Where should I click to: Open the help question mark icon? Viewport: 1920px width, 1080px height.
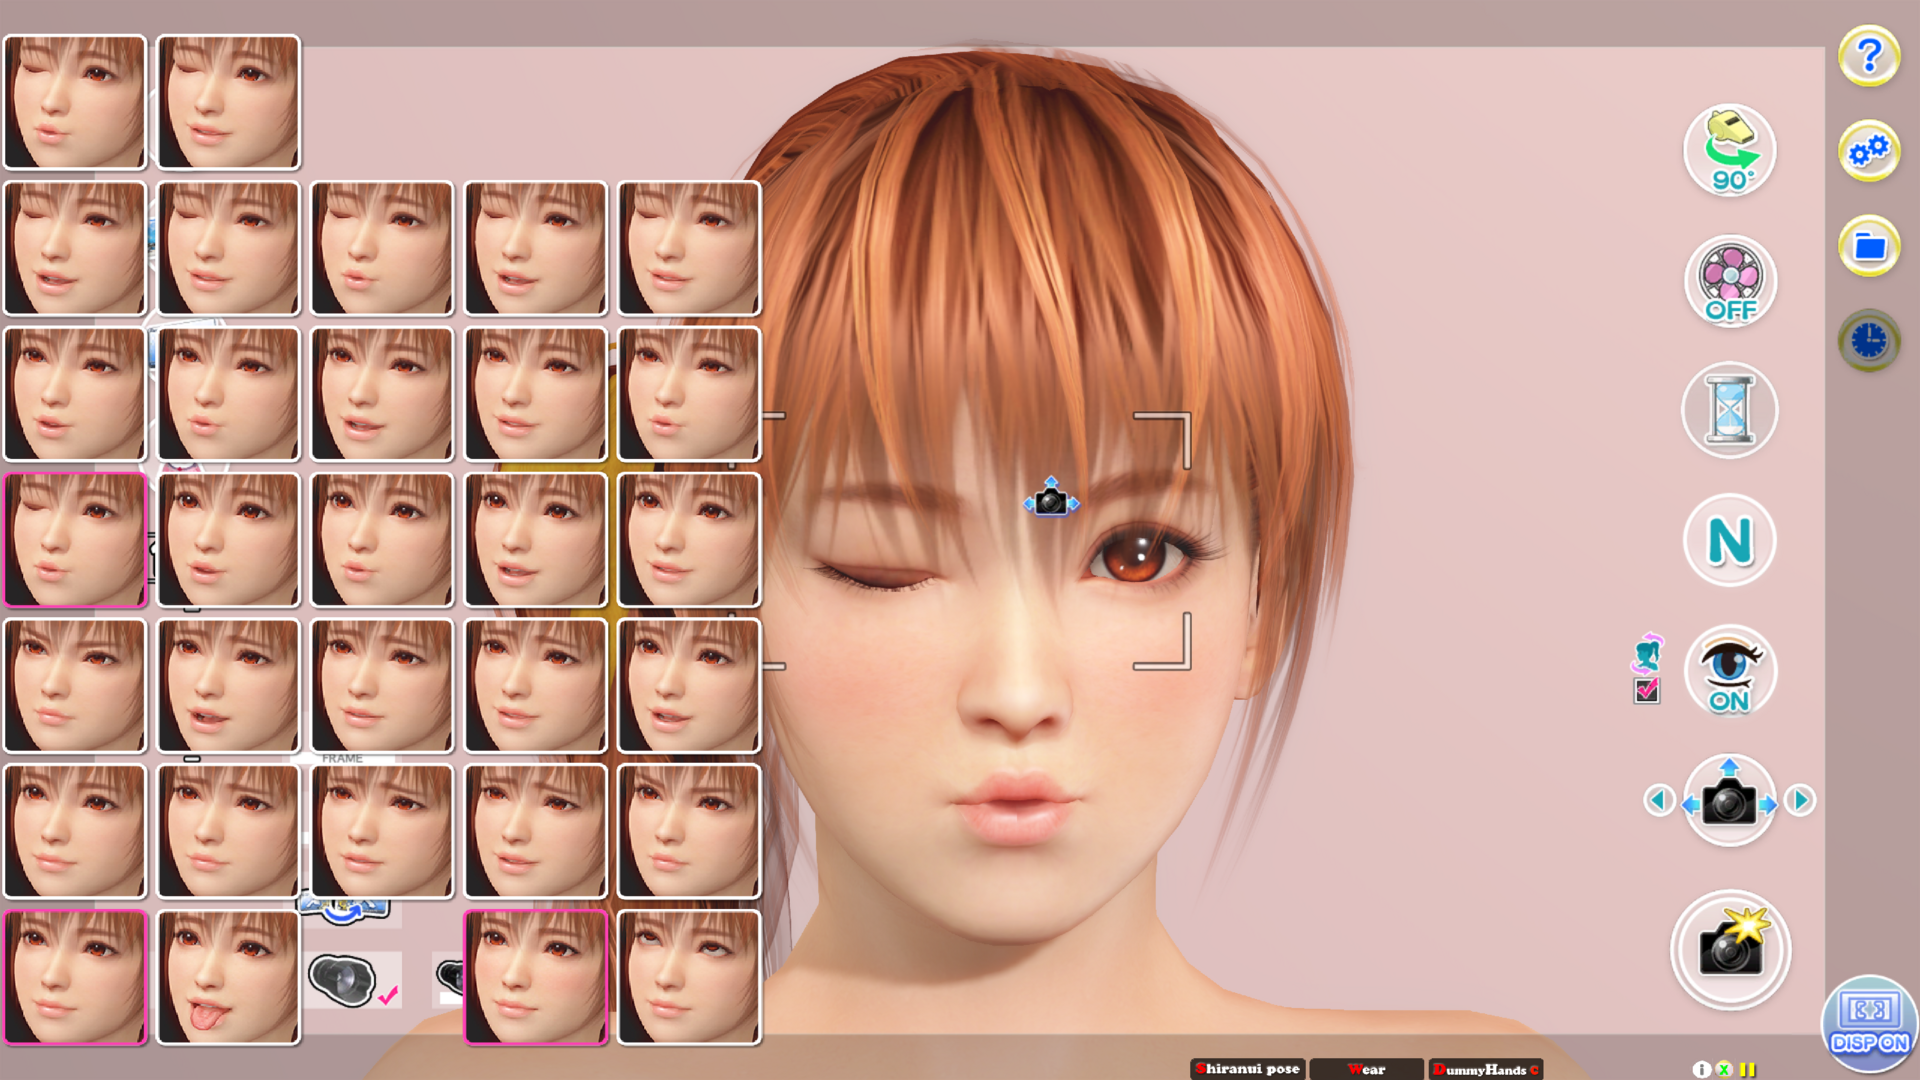[1868, 56]
